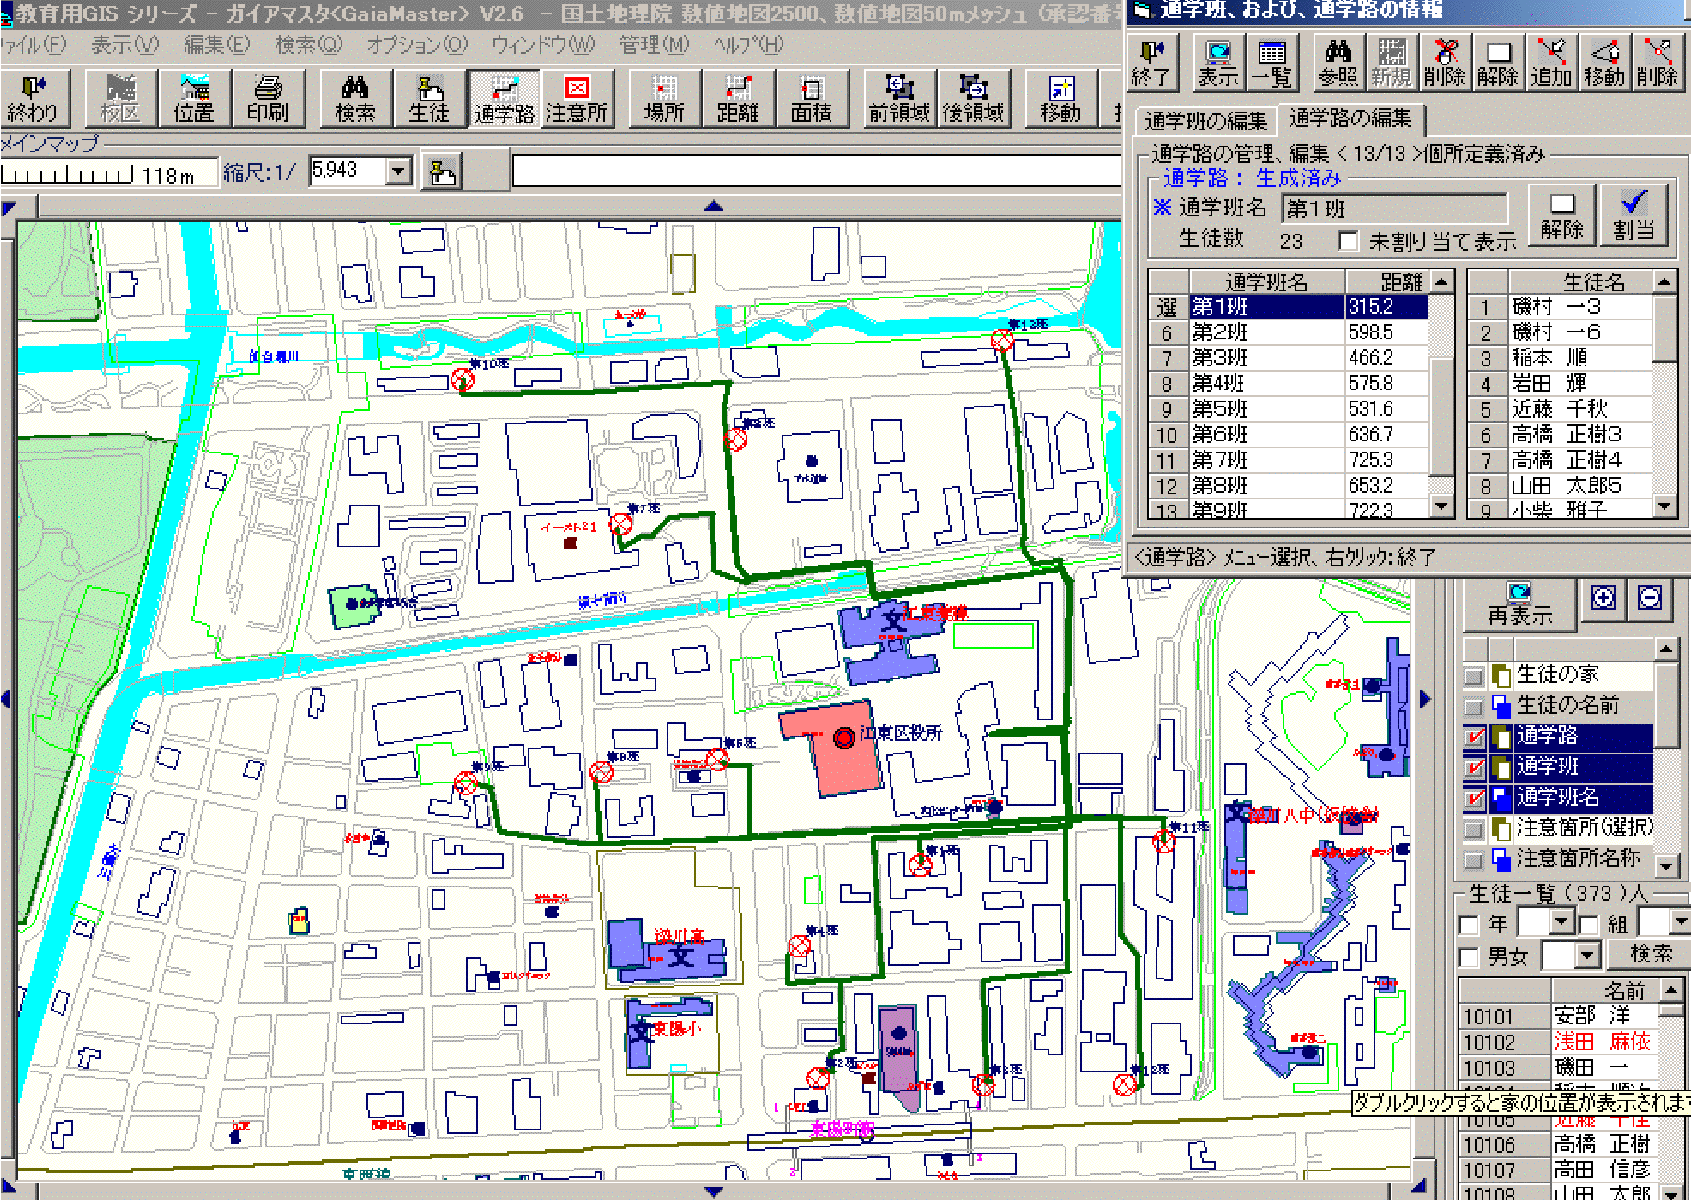Viewport: 1692px width, 1200px height.
Task: Click 通学班 list scroll down arrow
Action: coord(1441,507)
